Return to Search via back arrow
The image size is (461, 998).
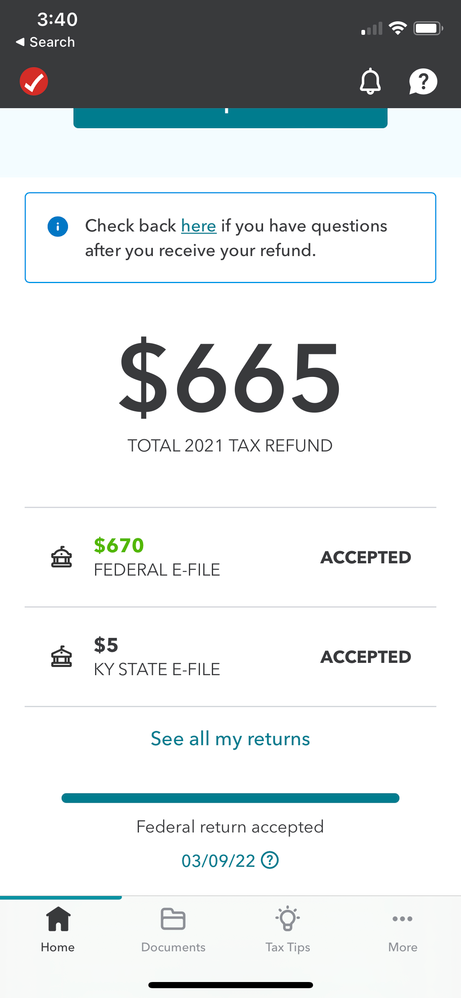[x=45, y=42]
